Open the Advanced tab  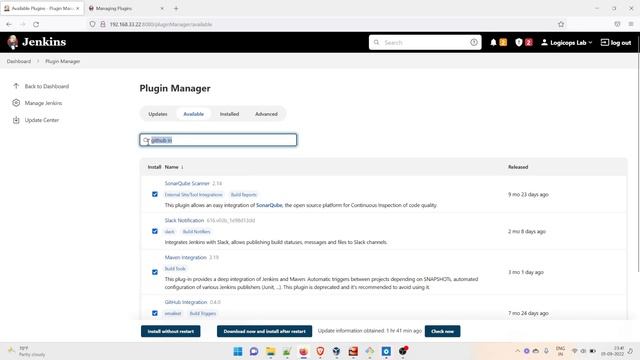[266, 114]
